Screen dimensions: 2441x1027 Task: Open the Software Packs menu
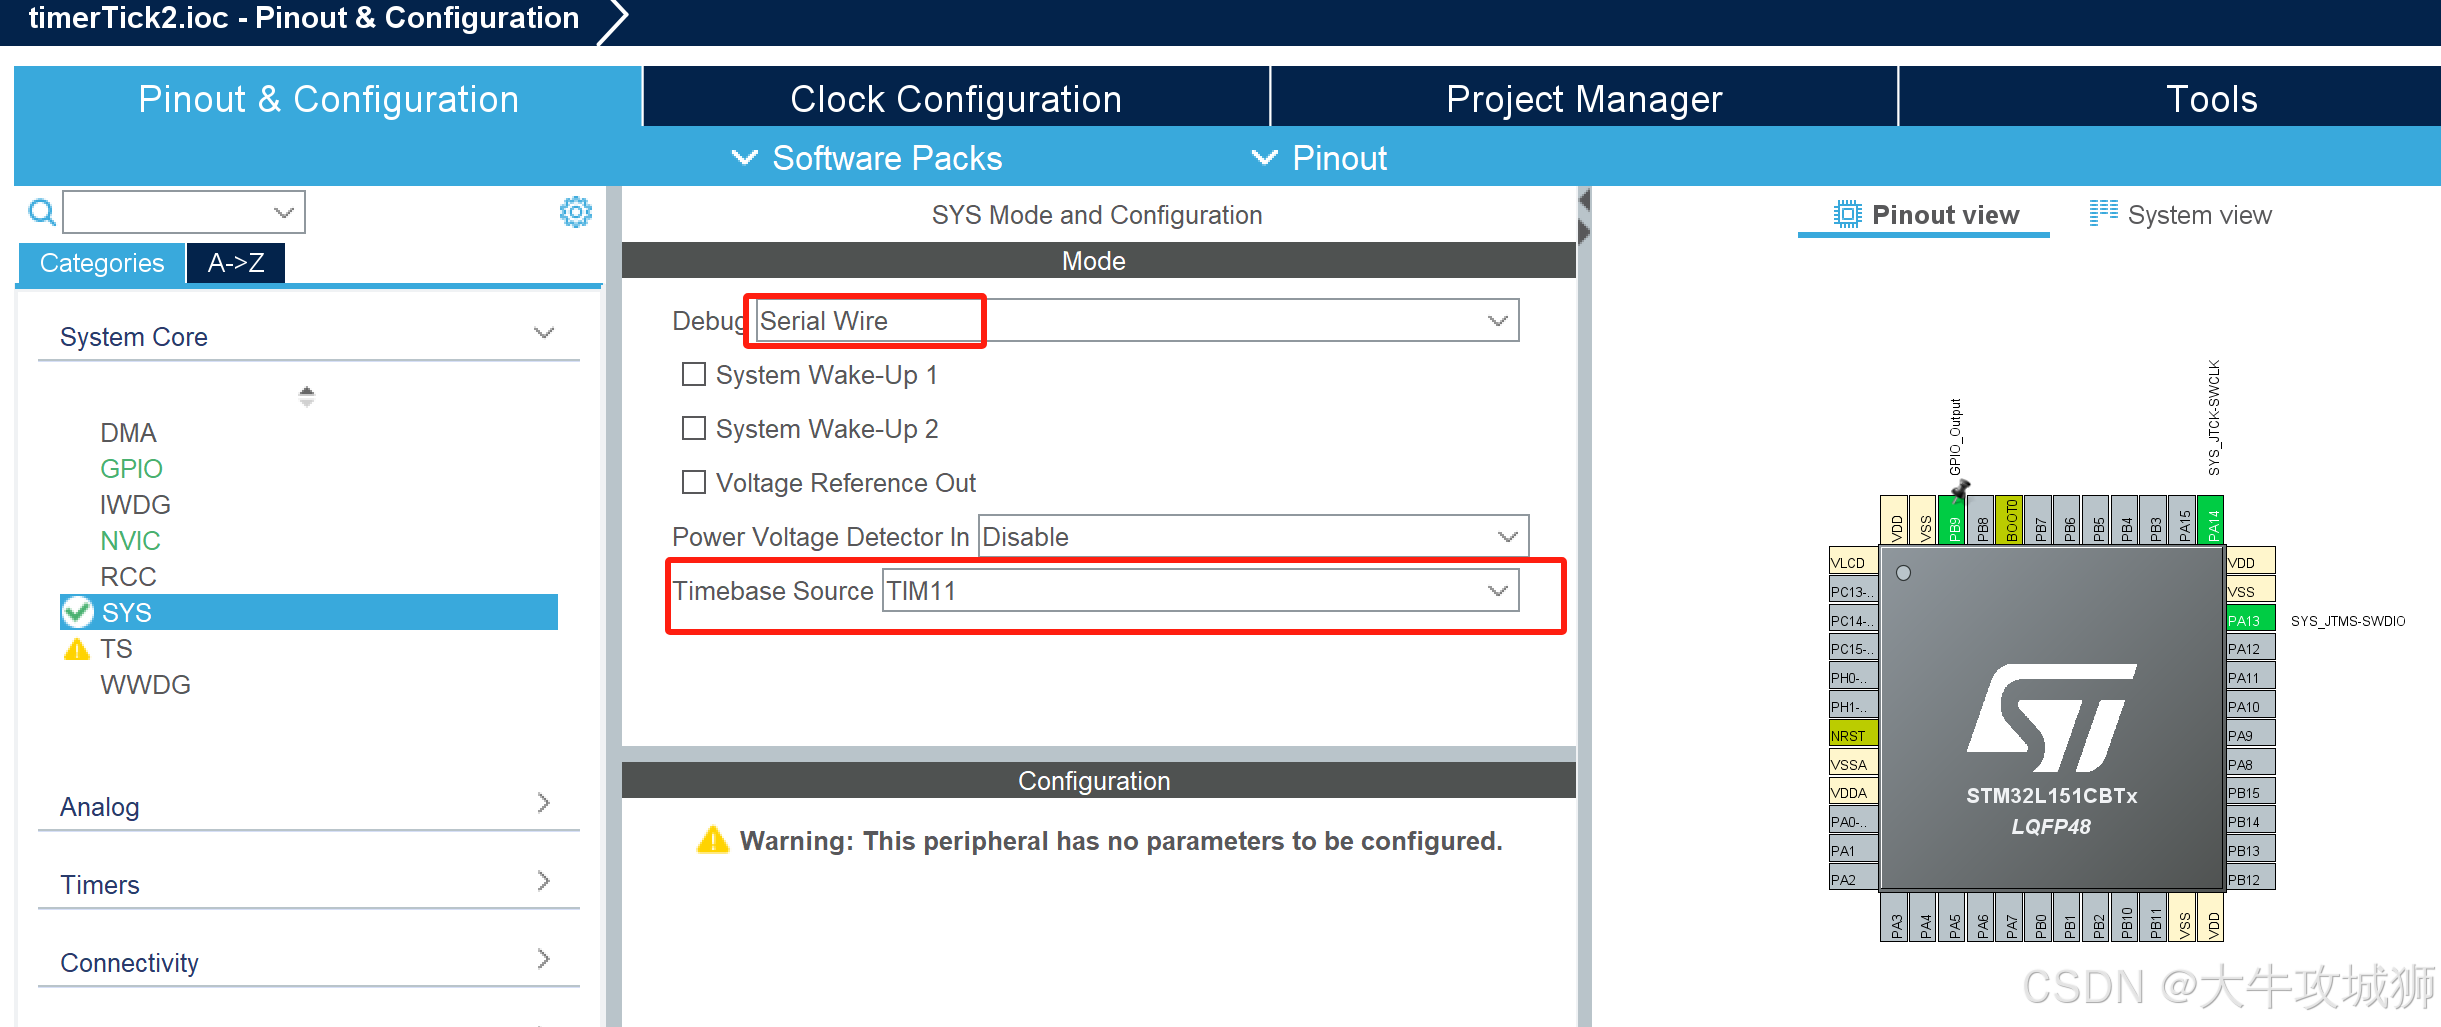coord(867,158)
